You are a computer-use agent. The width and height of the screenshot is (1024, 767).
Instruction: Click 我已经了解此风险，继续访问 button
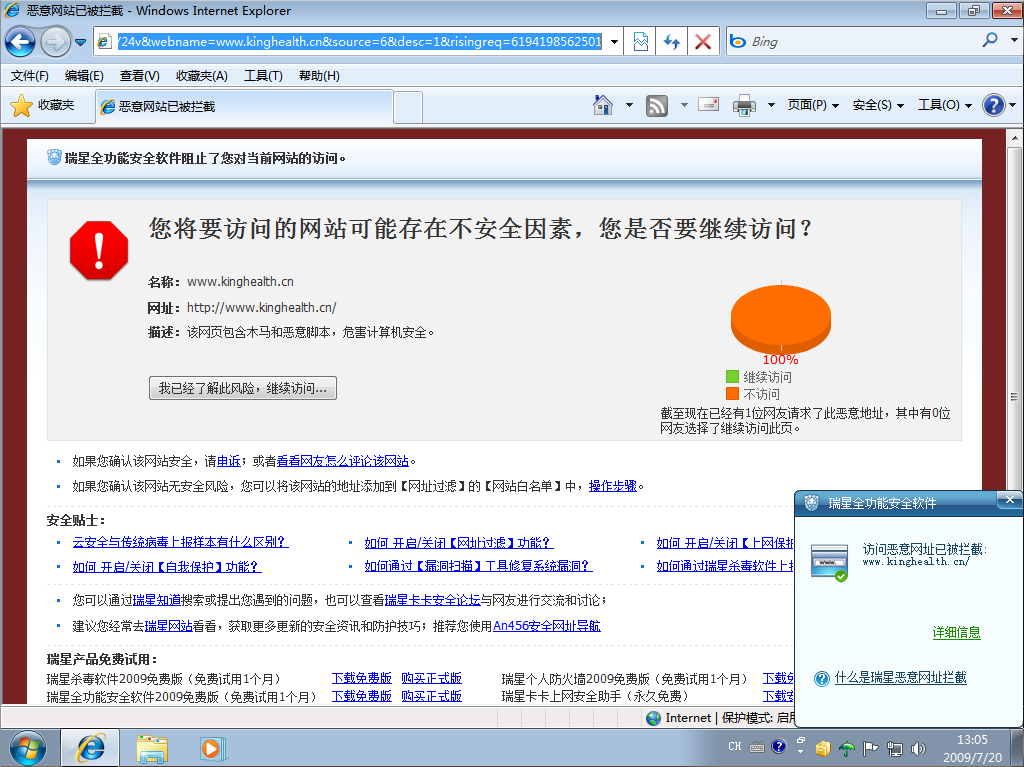click(x=243, y=388)
